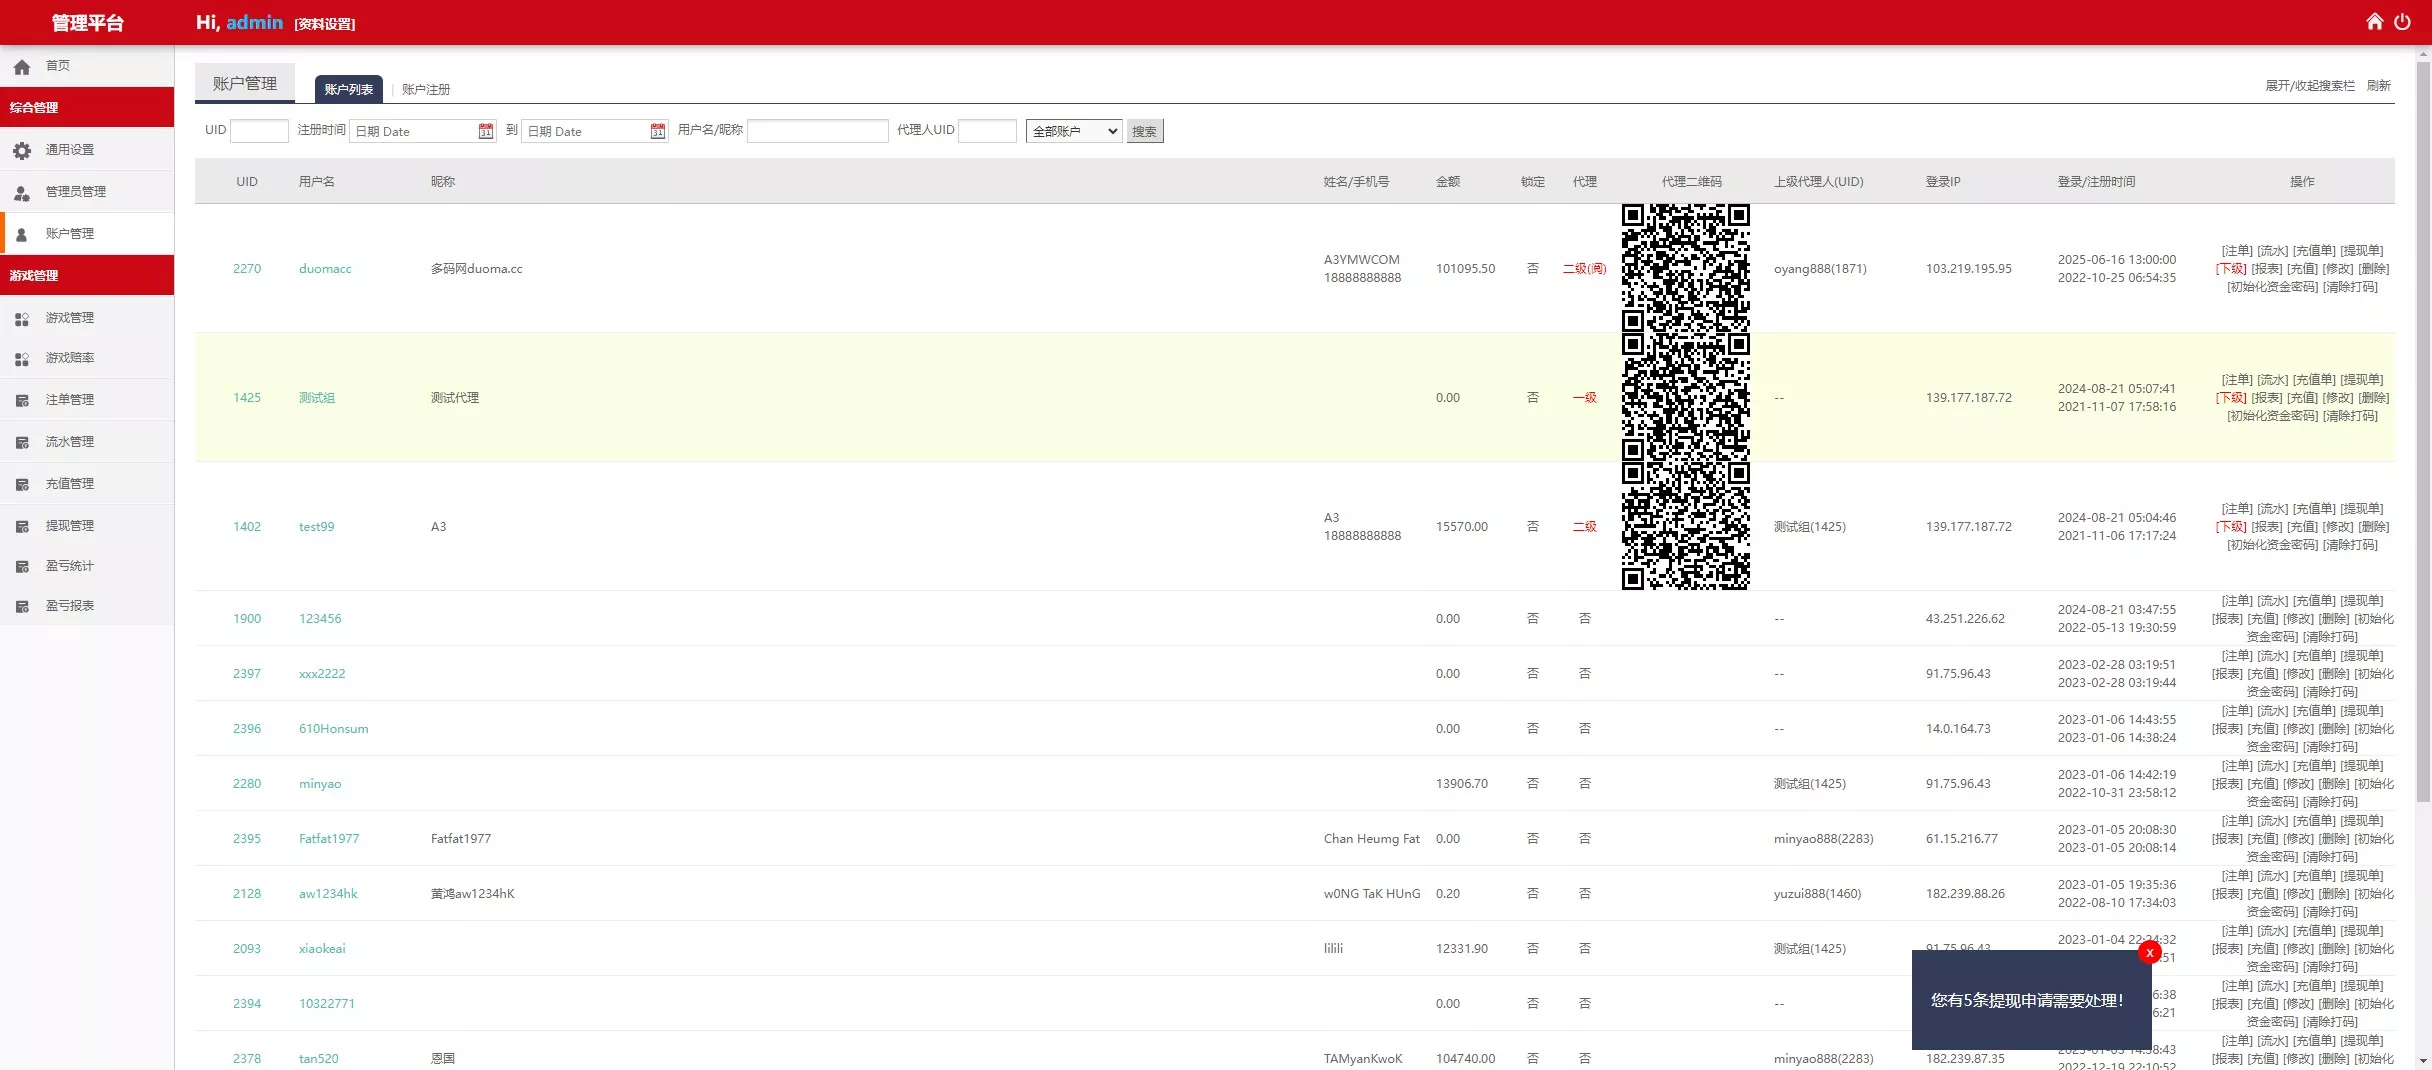This screenshot has height=1070, width=2432.
Task: Open the start date calendar picker icon
Action: pos(485,131)
